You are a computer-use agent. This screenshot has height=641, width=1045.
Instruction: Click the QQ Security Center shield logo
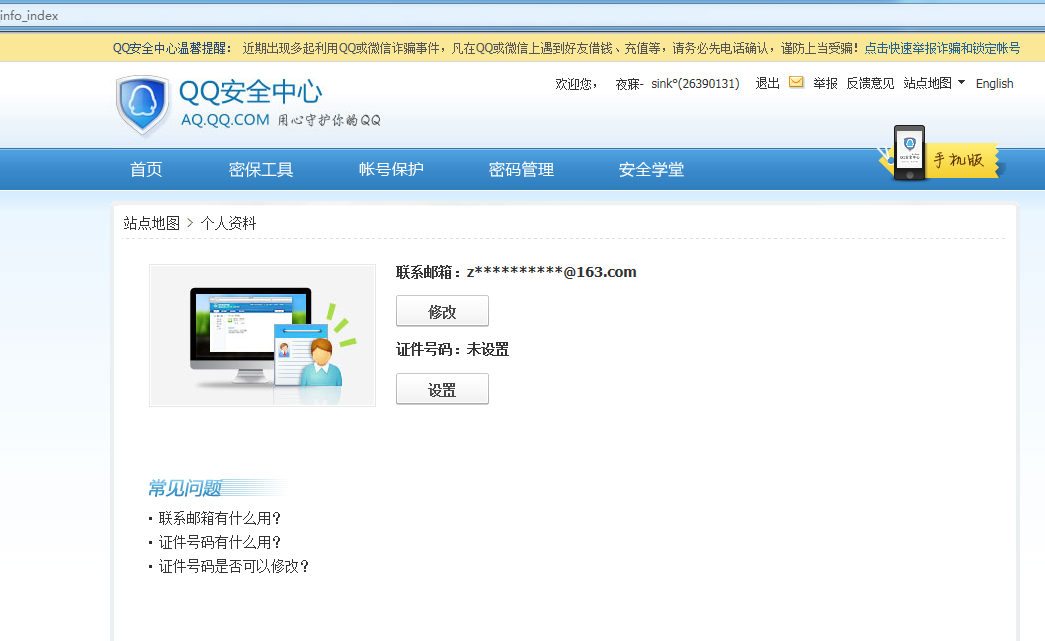coord(143,105)
